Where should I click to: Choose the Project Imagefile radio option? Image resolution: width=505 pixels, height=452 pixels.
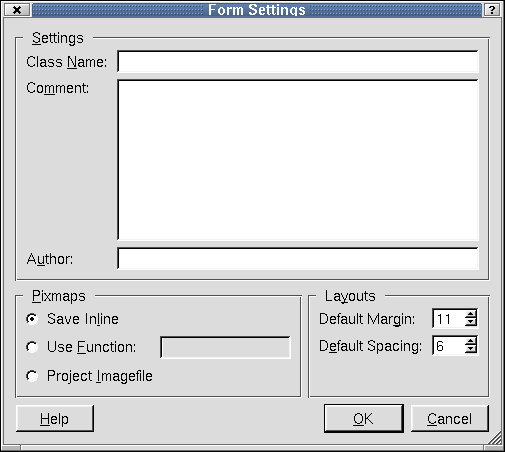click(32, 376)
